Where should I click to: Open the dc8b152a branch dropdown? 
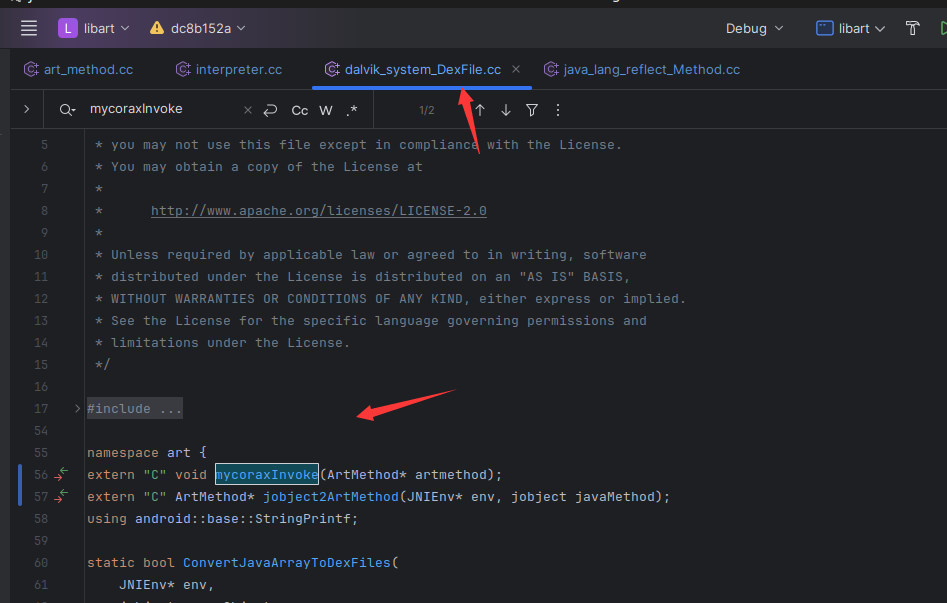pos(198,28)
